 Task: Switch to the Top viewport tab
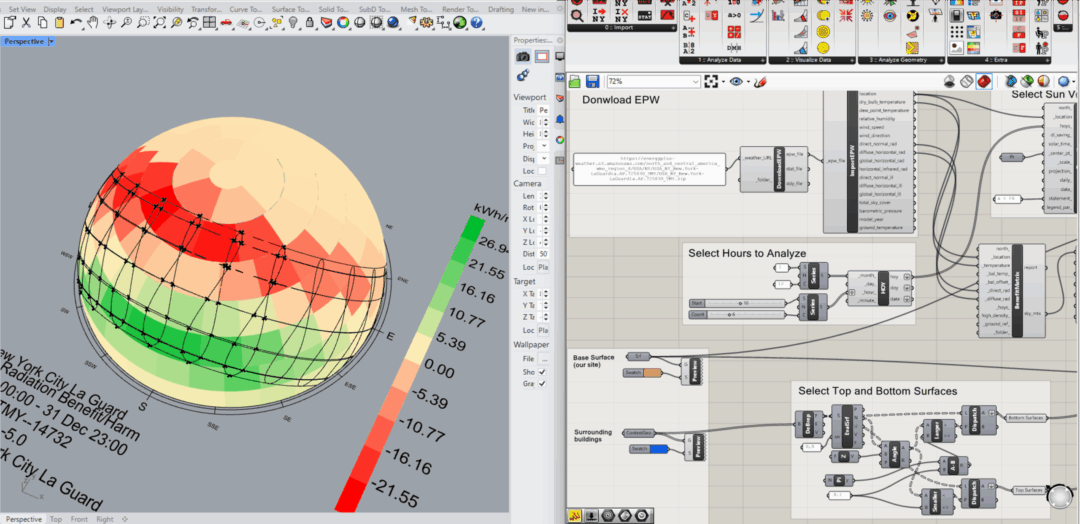(x=56, y=519)
